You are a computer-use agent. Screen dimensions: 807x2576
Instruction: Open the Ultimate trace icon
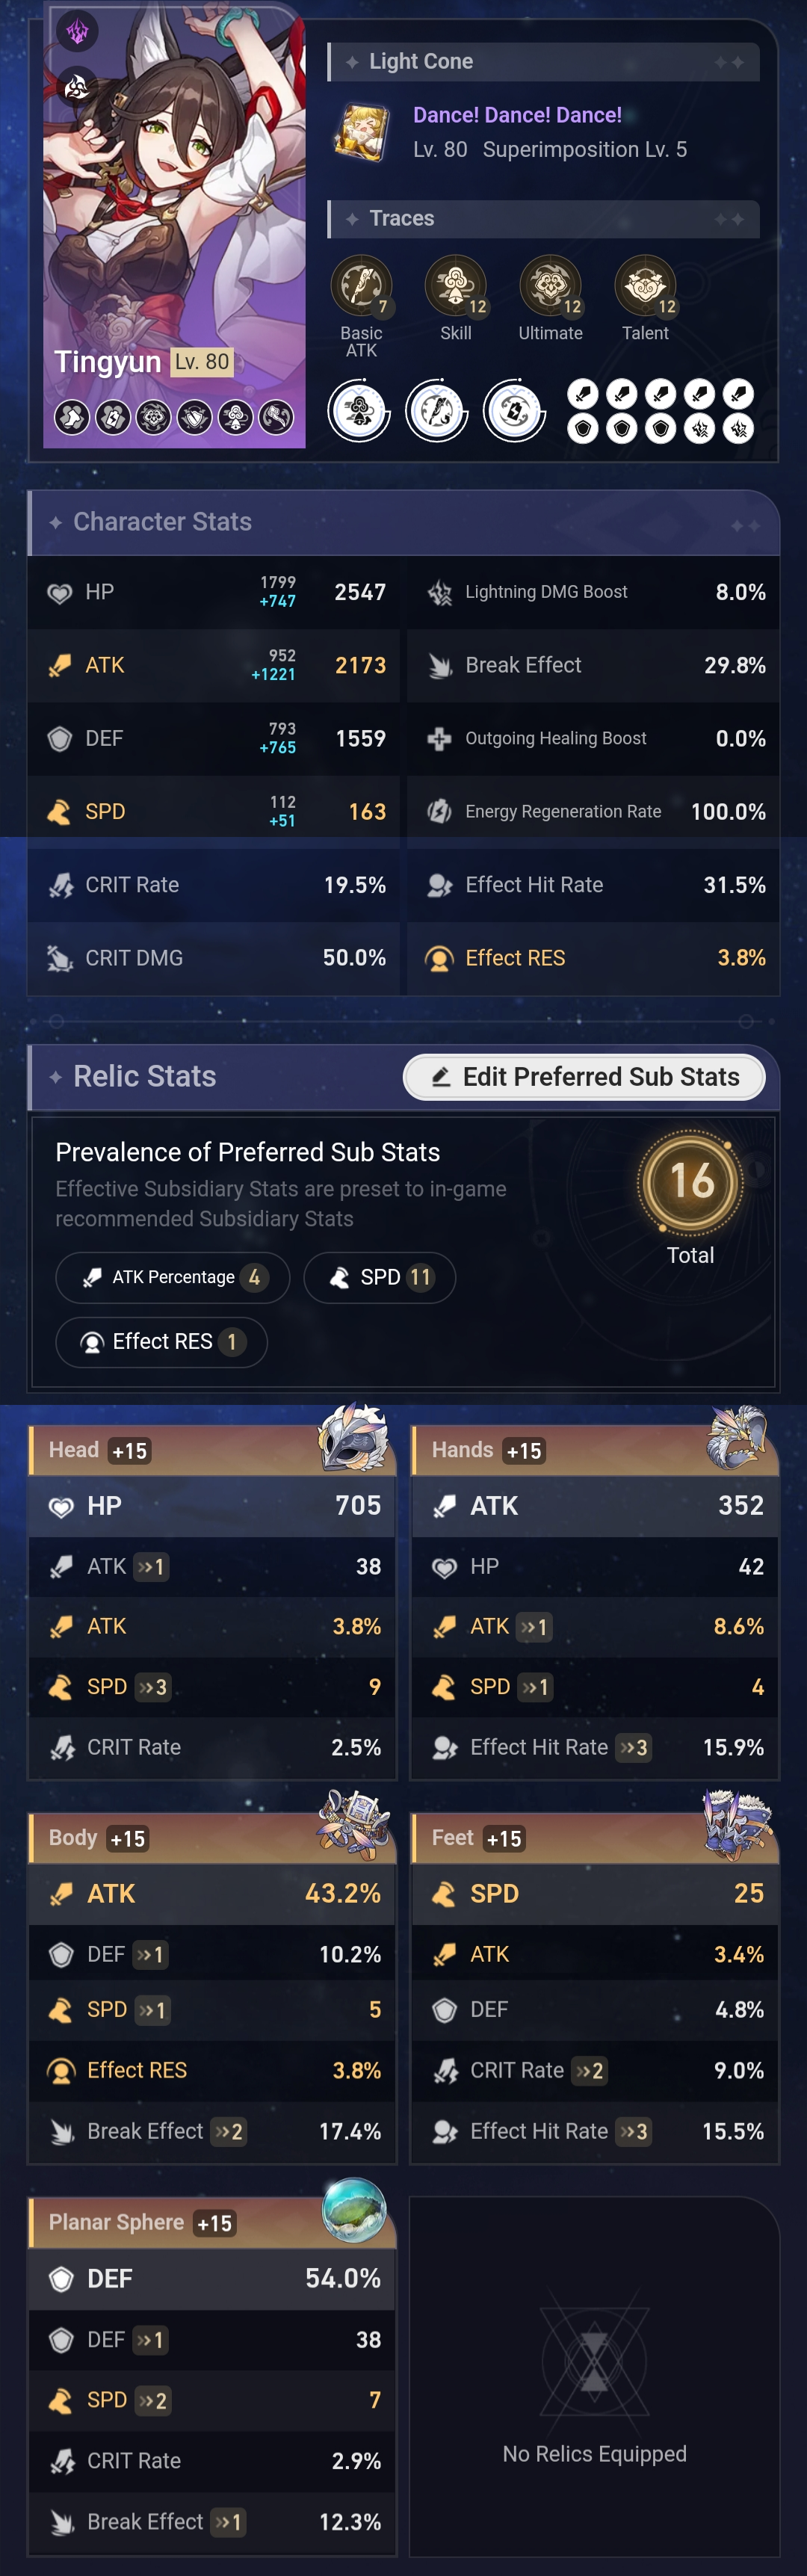coord(550,286)
